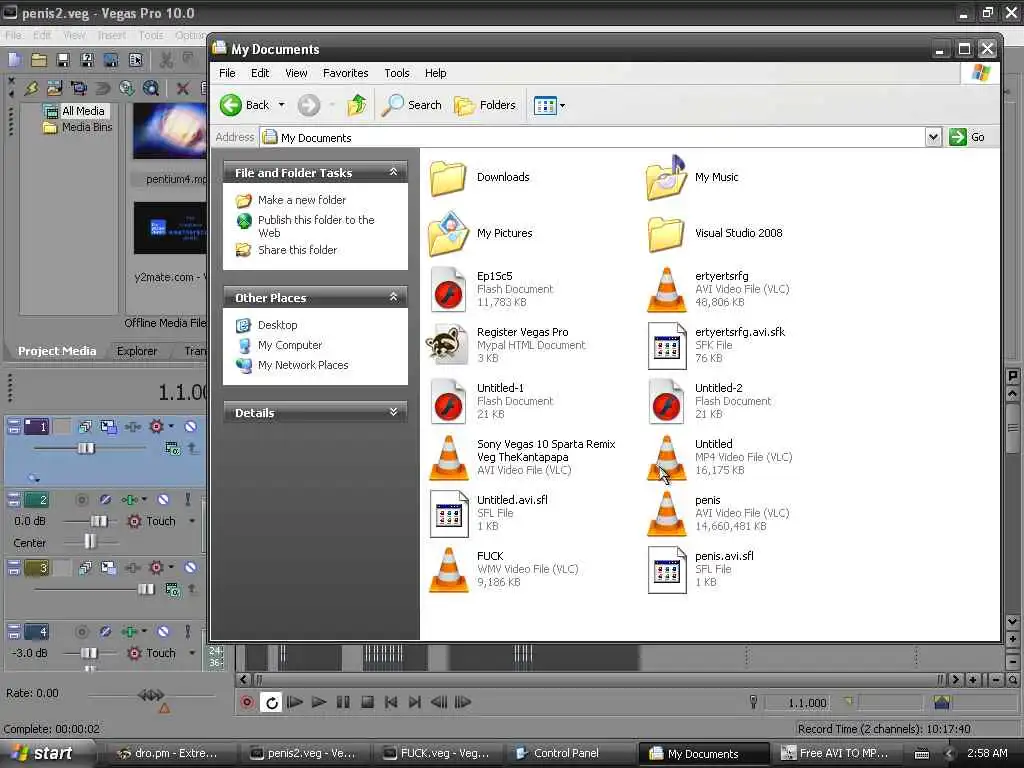
Task: Open the Favorites menu
Action: coord(345,73)
